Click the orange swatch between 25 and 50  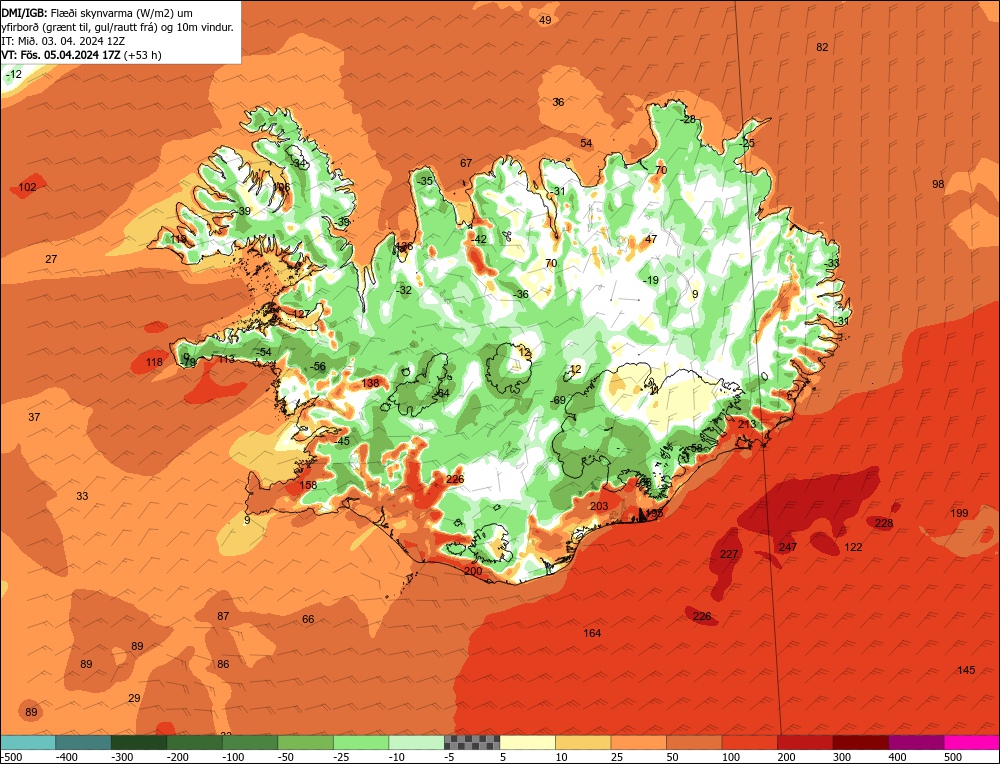click(638, 742)
